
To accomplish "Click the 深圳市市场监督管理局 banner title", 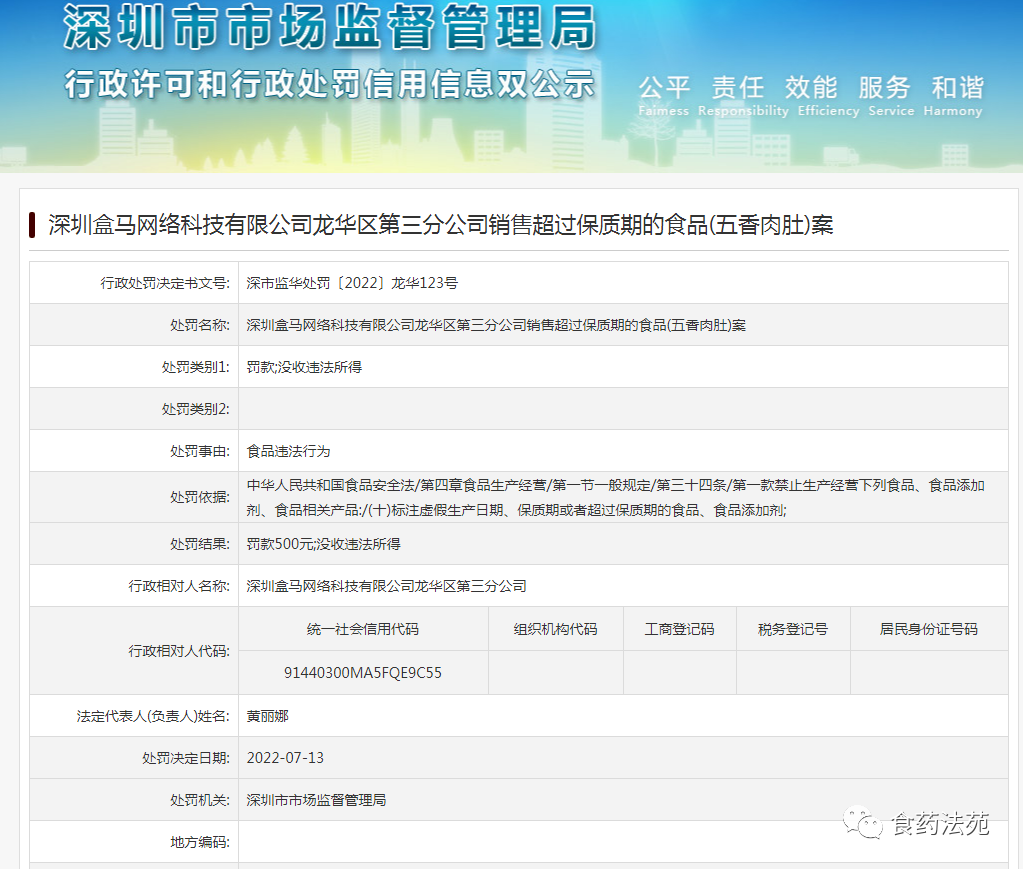I will [x=329, y=27].
